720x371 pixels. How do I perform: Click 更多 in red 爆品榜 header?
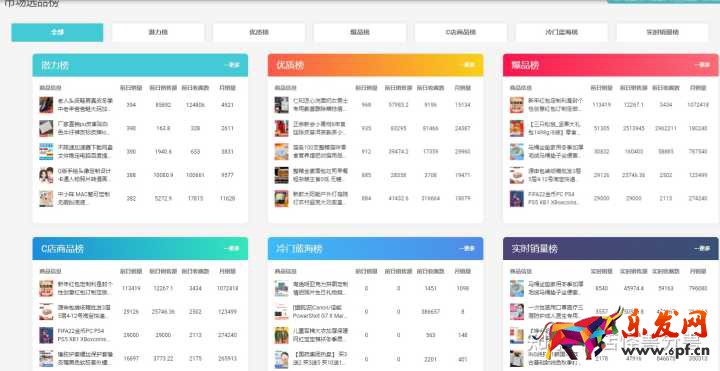pos(702,65)
